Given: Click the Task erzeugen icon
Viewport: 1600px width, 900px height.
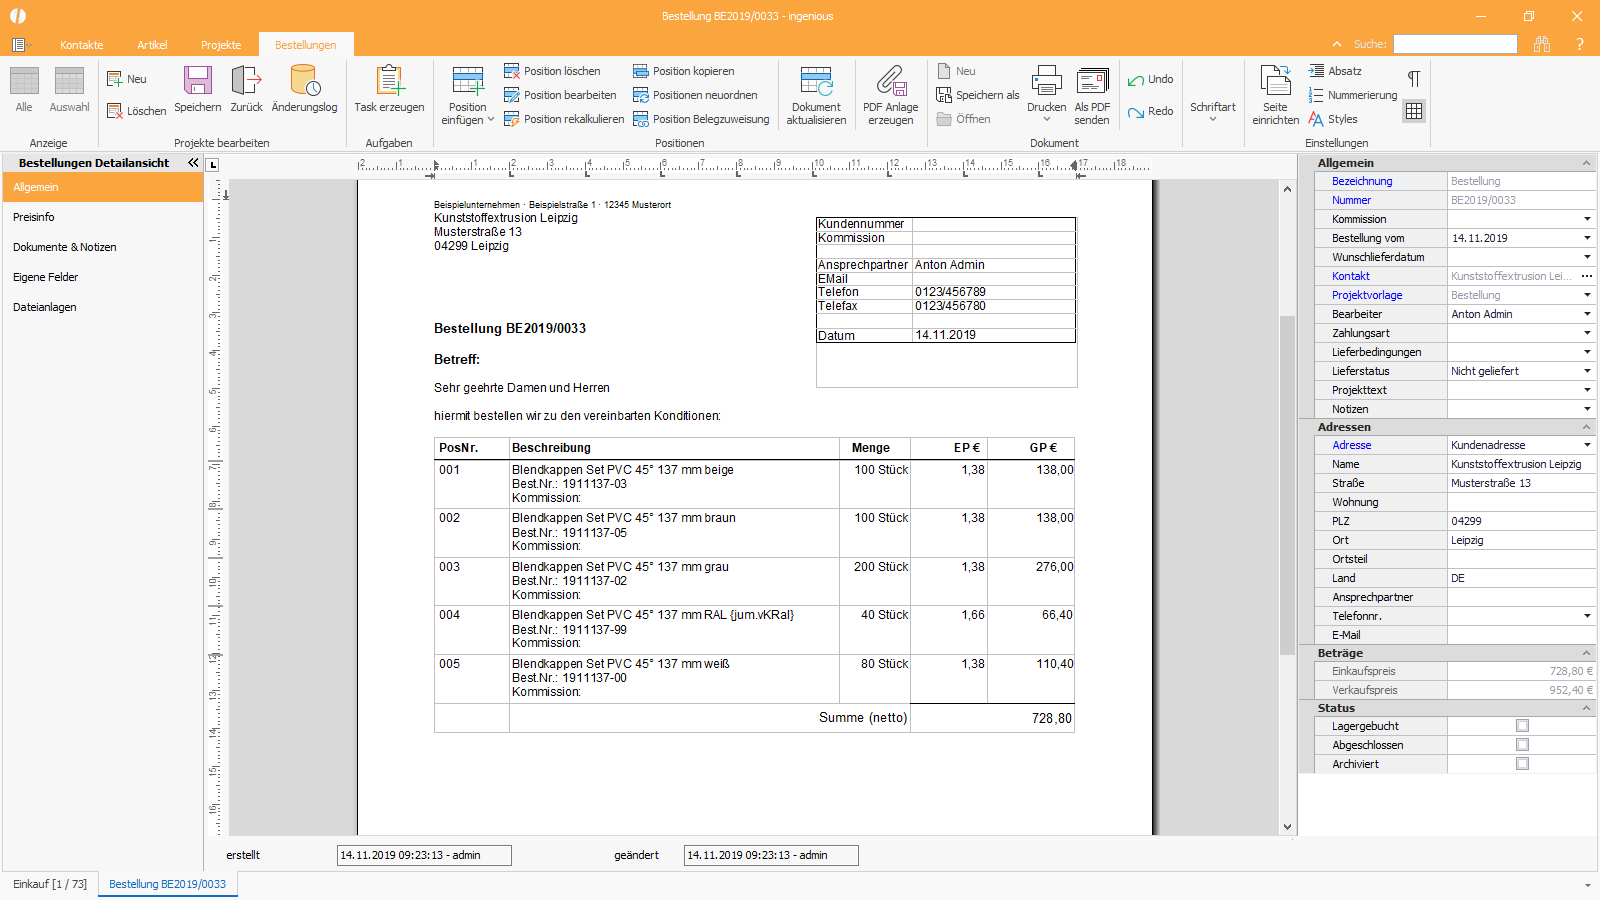Looking at the screenshot, I should click(x=389, y=81).
